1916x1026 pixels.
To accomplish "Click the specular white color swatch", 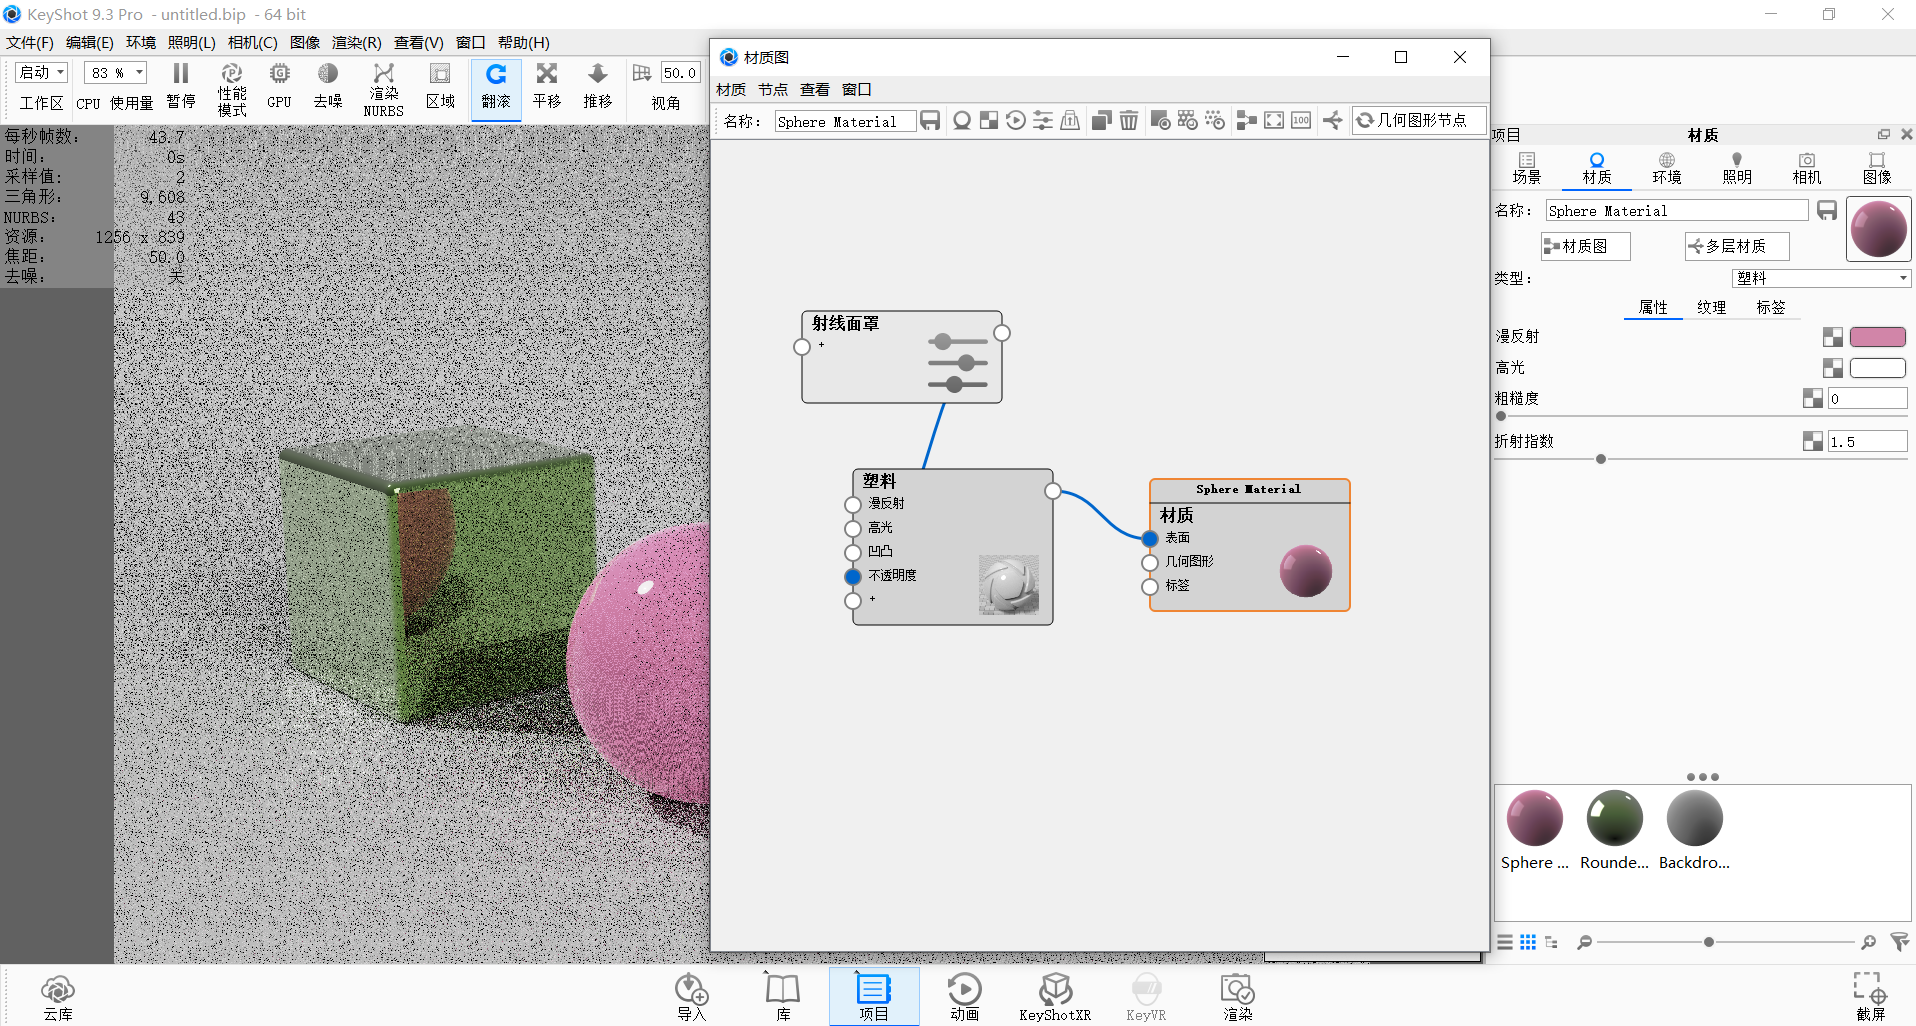I will (1878, 368).
